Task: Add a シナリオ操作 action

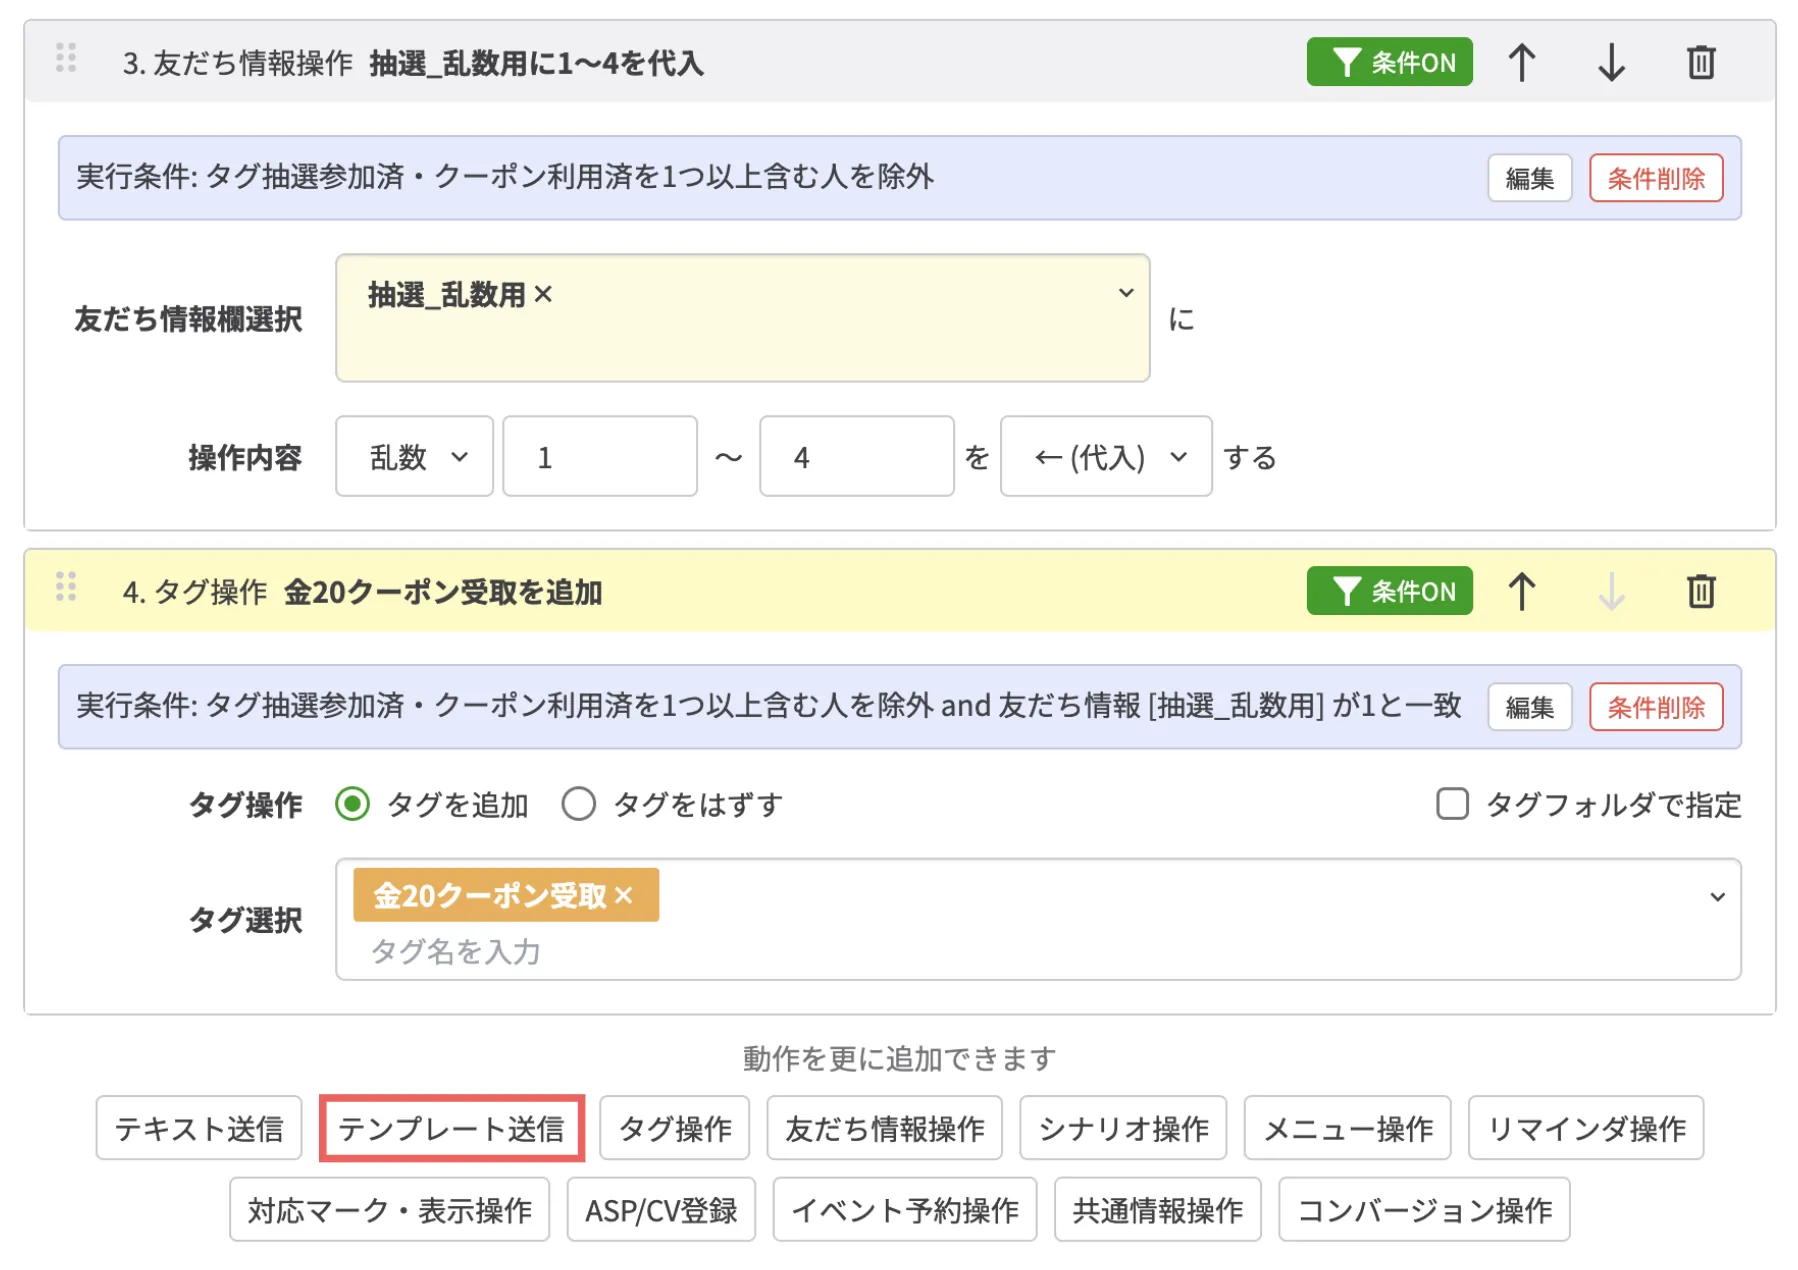Action: 1124,1128
